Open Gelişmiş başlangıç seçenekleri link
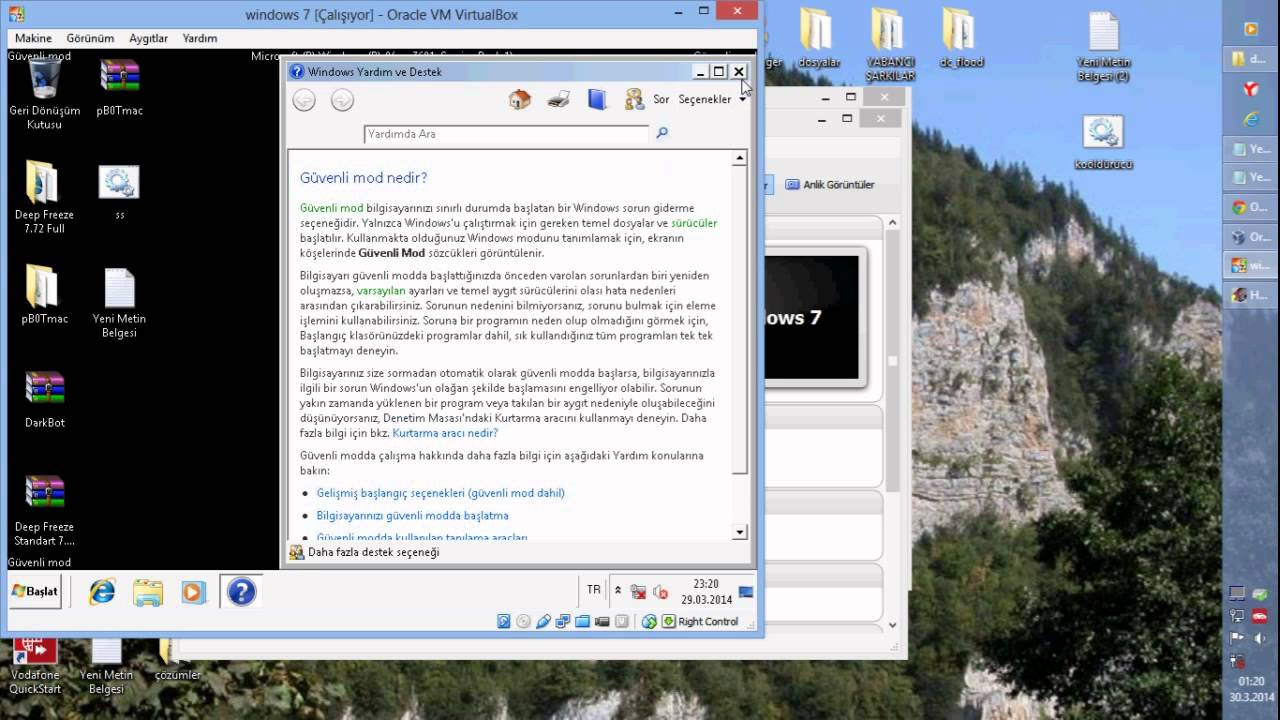This screenshot has height=720, width=1280. pyautogui.click(x=440, y=493)
